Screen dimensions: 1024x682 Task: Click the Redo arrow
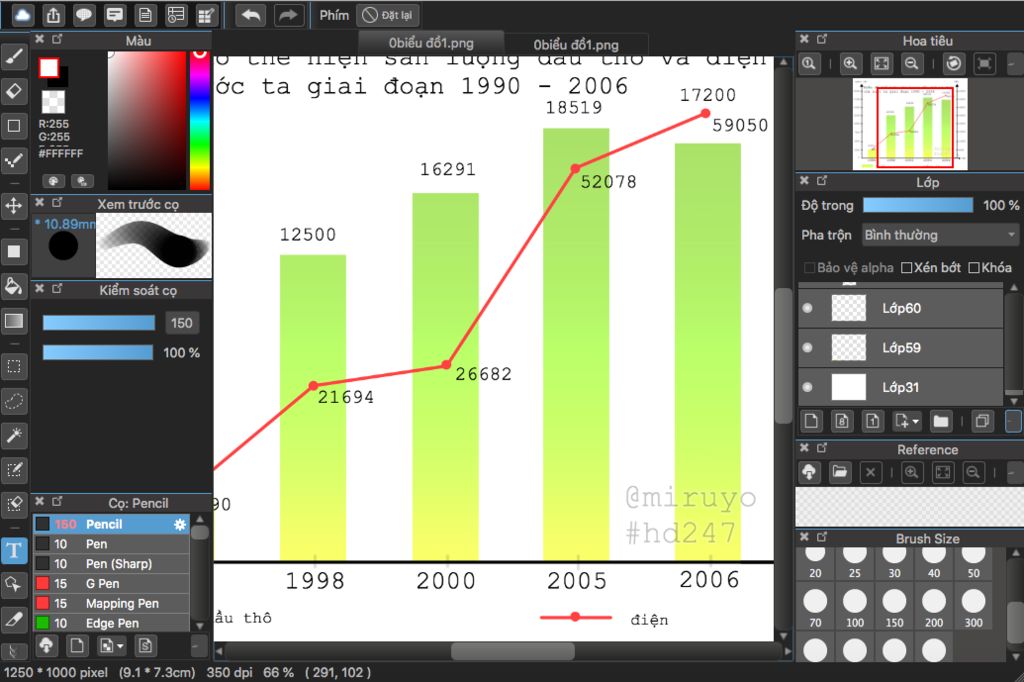click(289, 14)
